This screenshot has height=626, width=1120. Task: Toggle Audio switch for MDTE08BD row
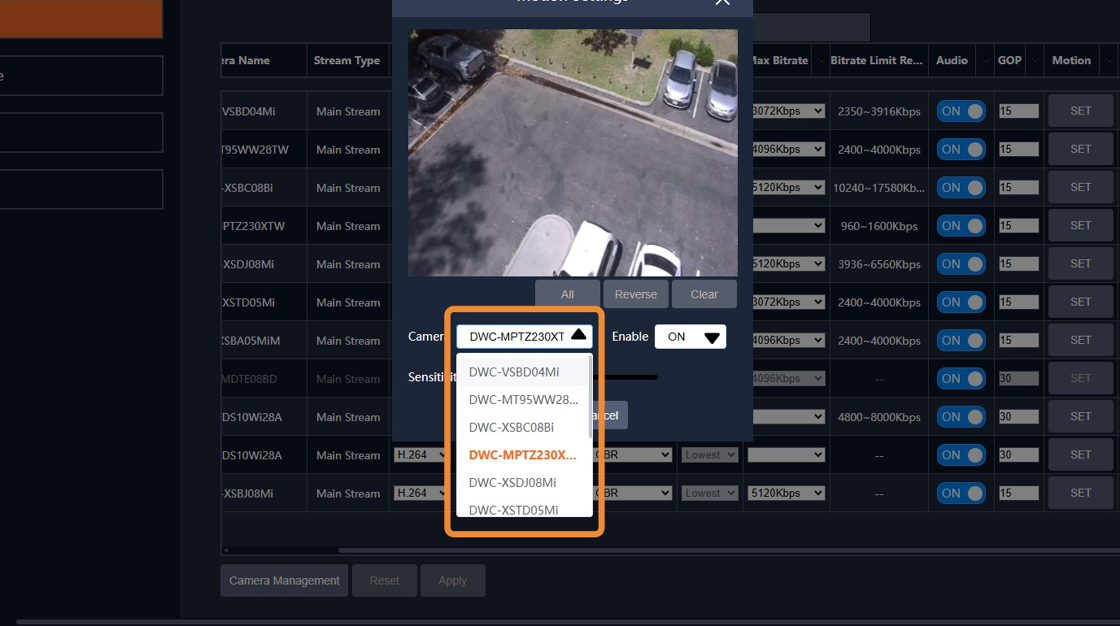[x=961, y=379]
